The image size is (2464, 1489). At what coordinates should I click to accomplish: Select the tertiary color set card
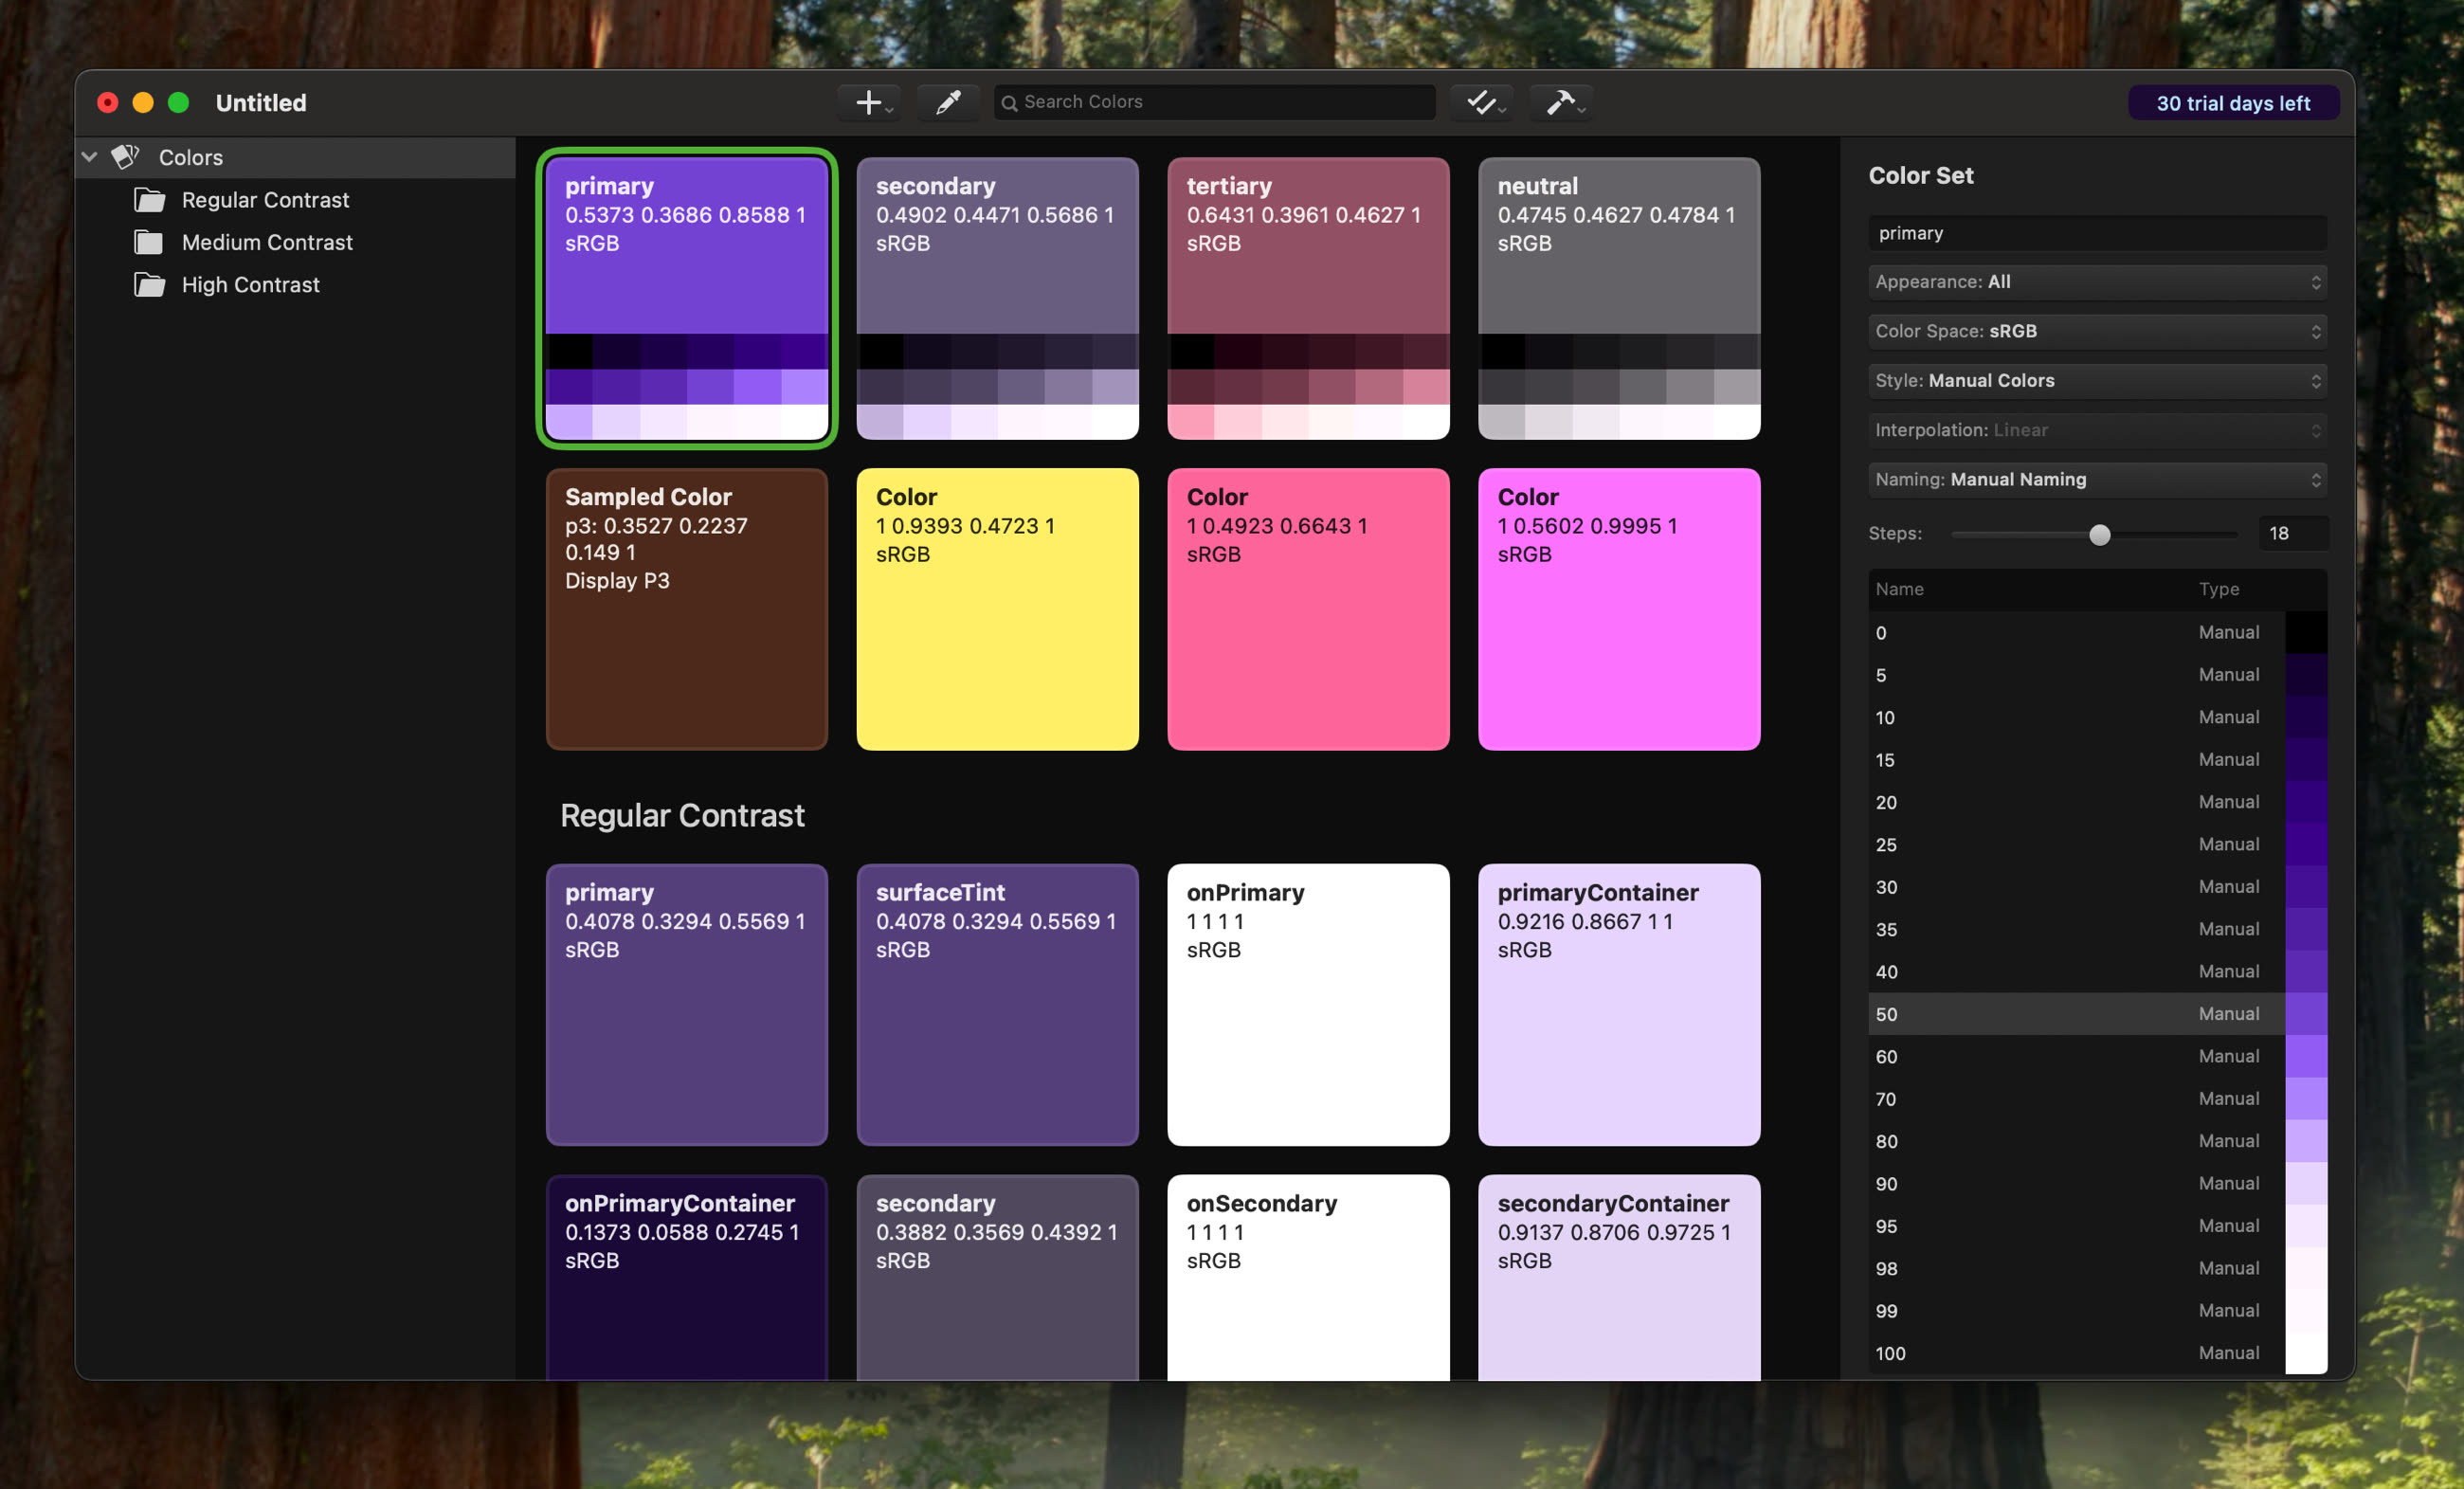point(1308,298)
